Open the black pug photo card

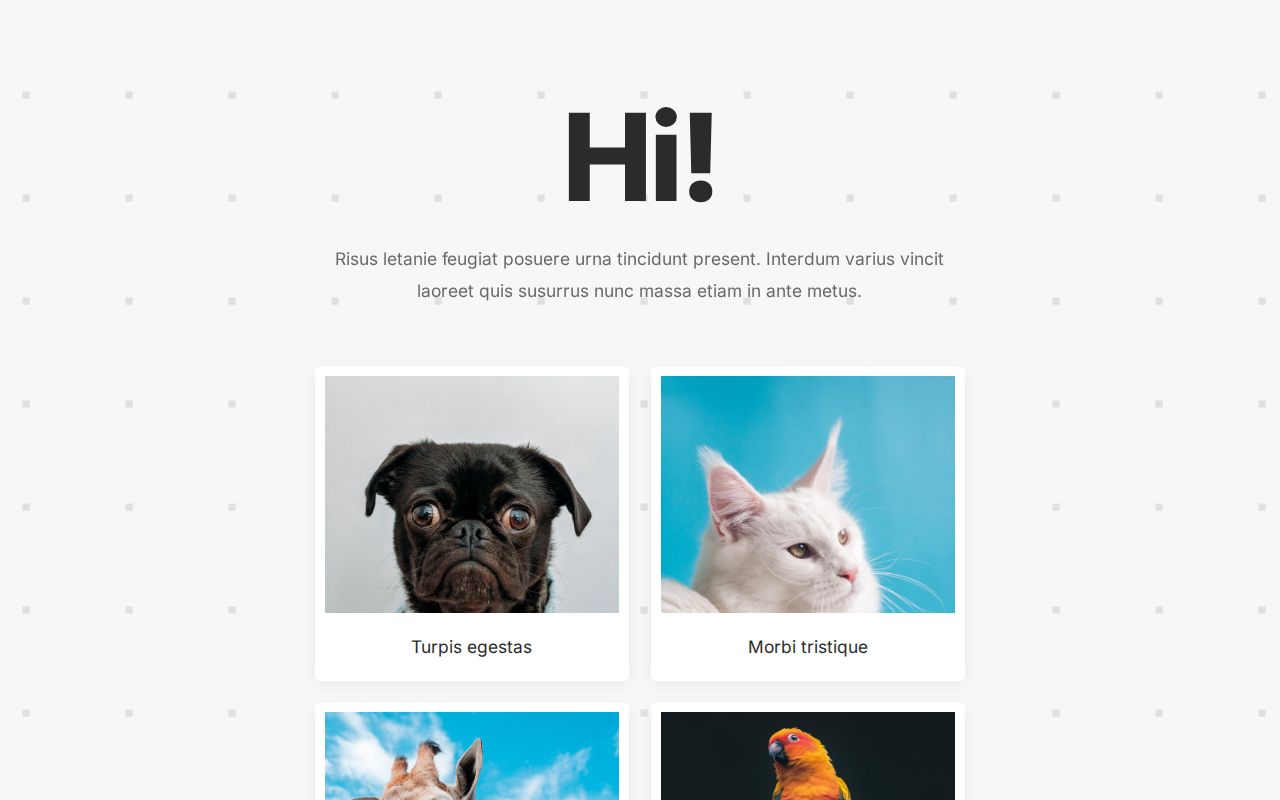click(472, 523)
